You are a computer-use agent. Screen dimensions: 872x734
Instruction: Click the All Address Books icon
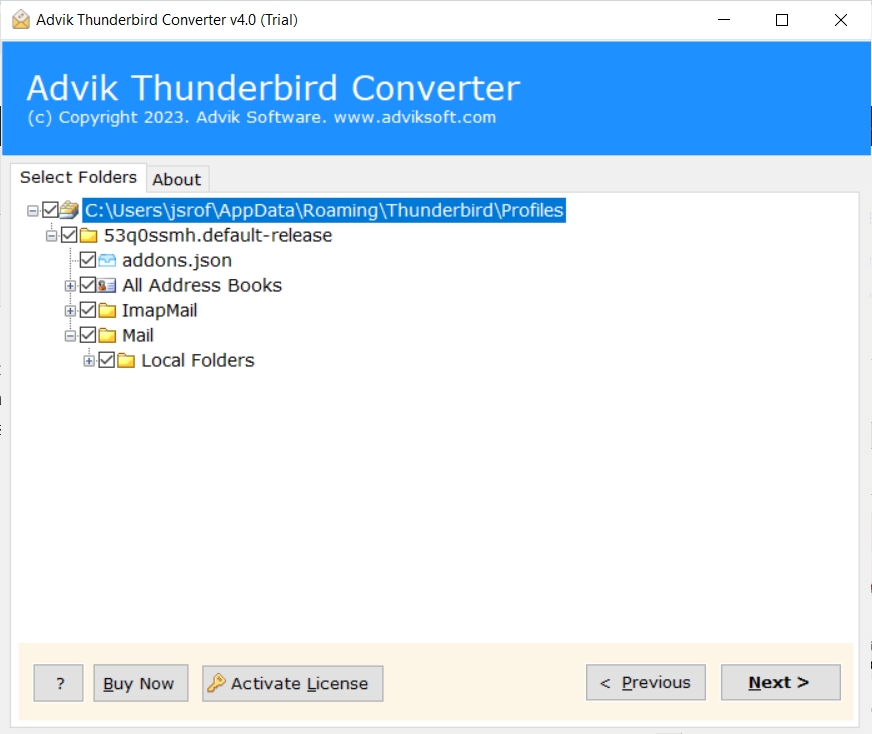(107, 285)
